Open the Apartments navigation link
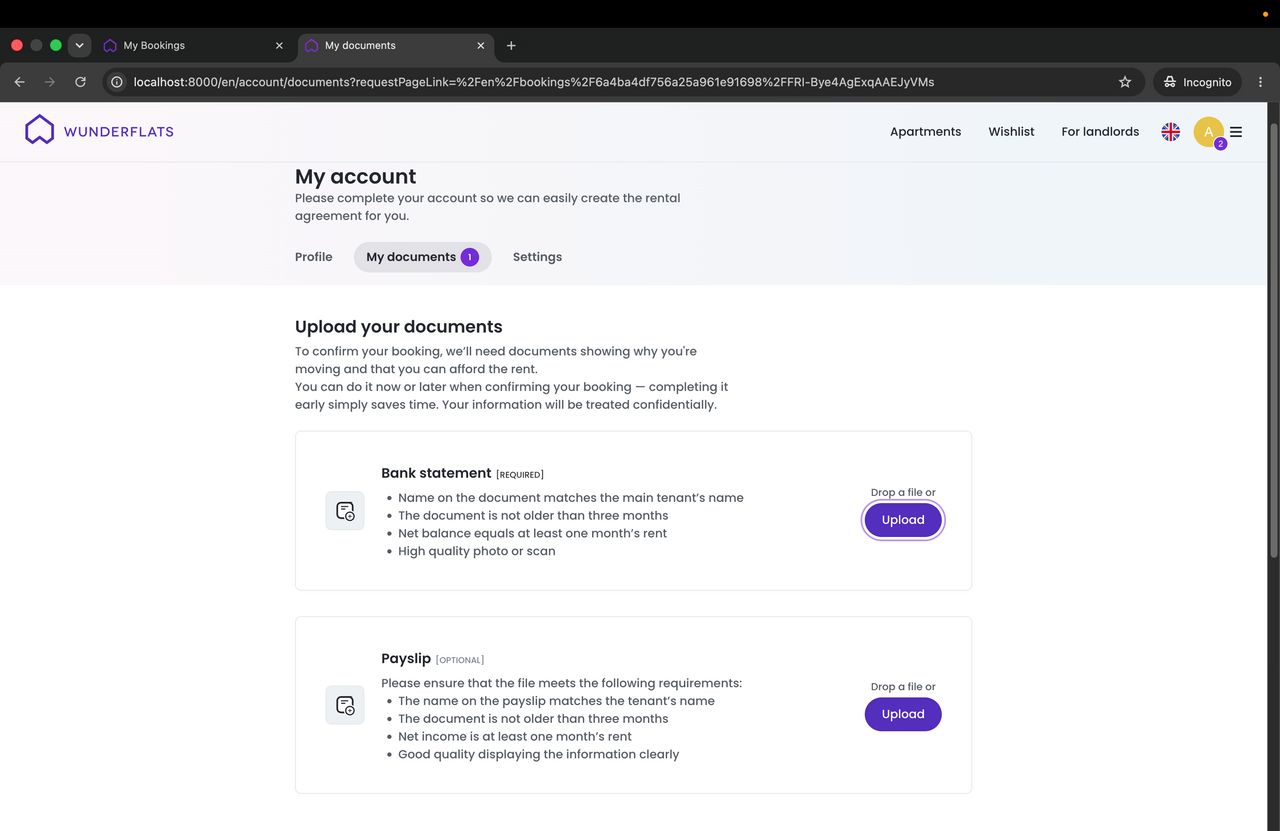 coord(925,132)
